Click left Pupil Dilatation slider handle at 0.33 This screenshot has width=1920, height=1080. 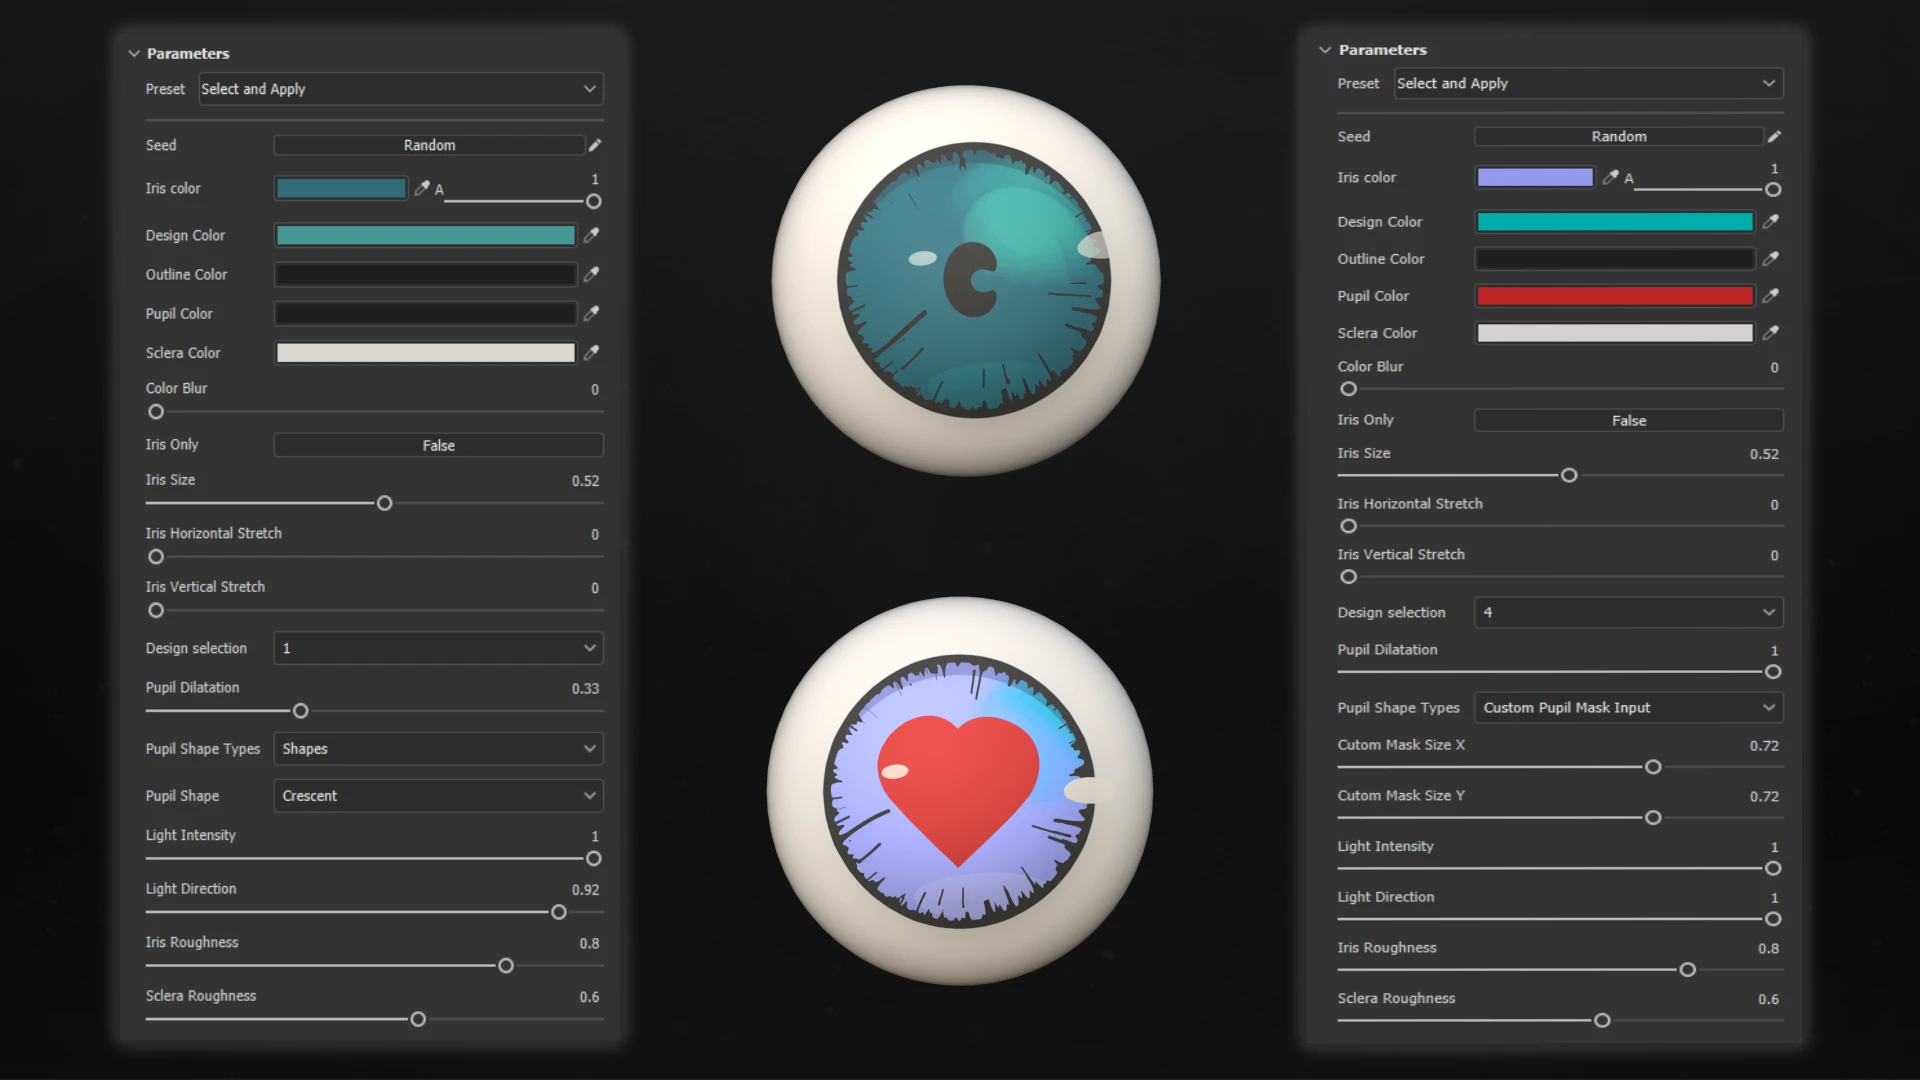(x=301, y=711)
